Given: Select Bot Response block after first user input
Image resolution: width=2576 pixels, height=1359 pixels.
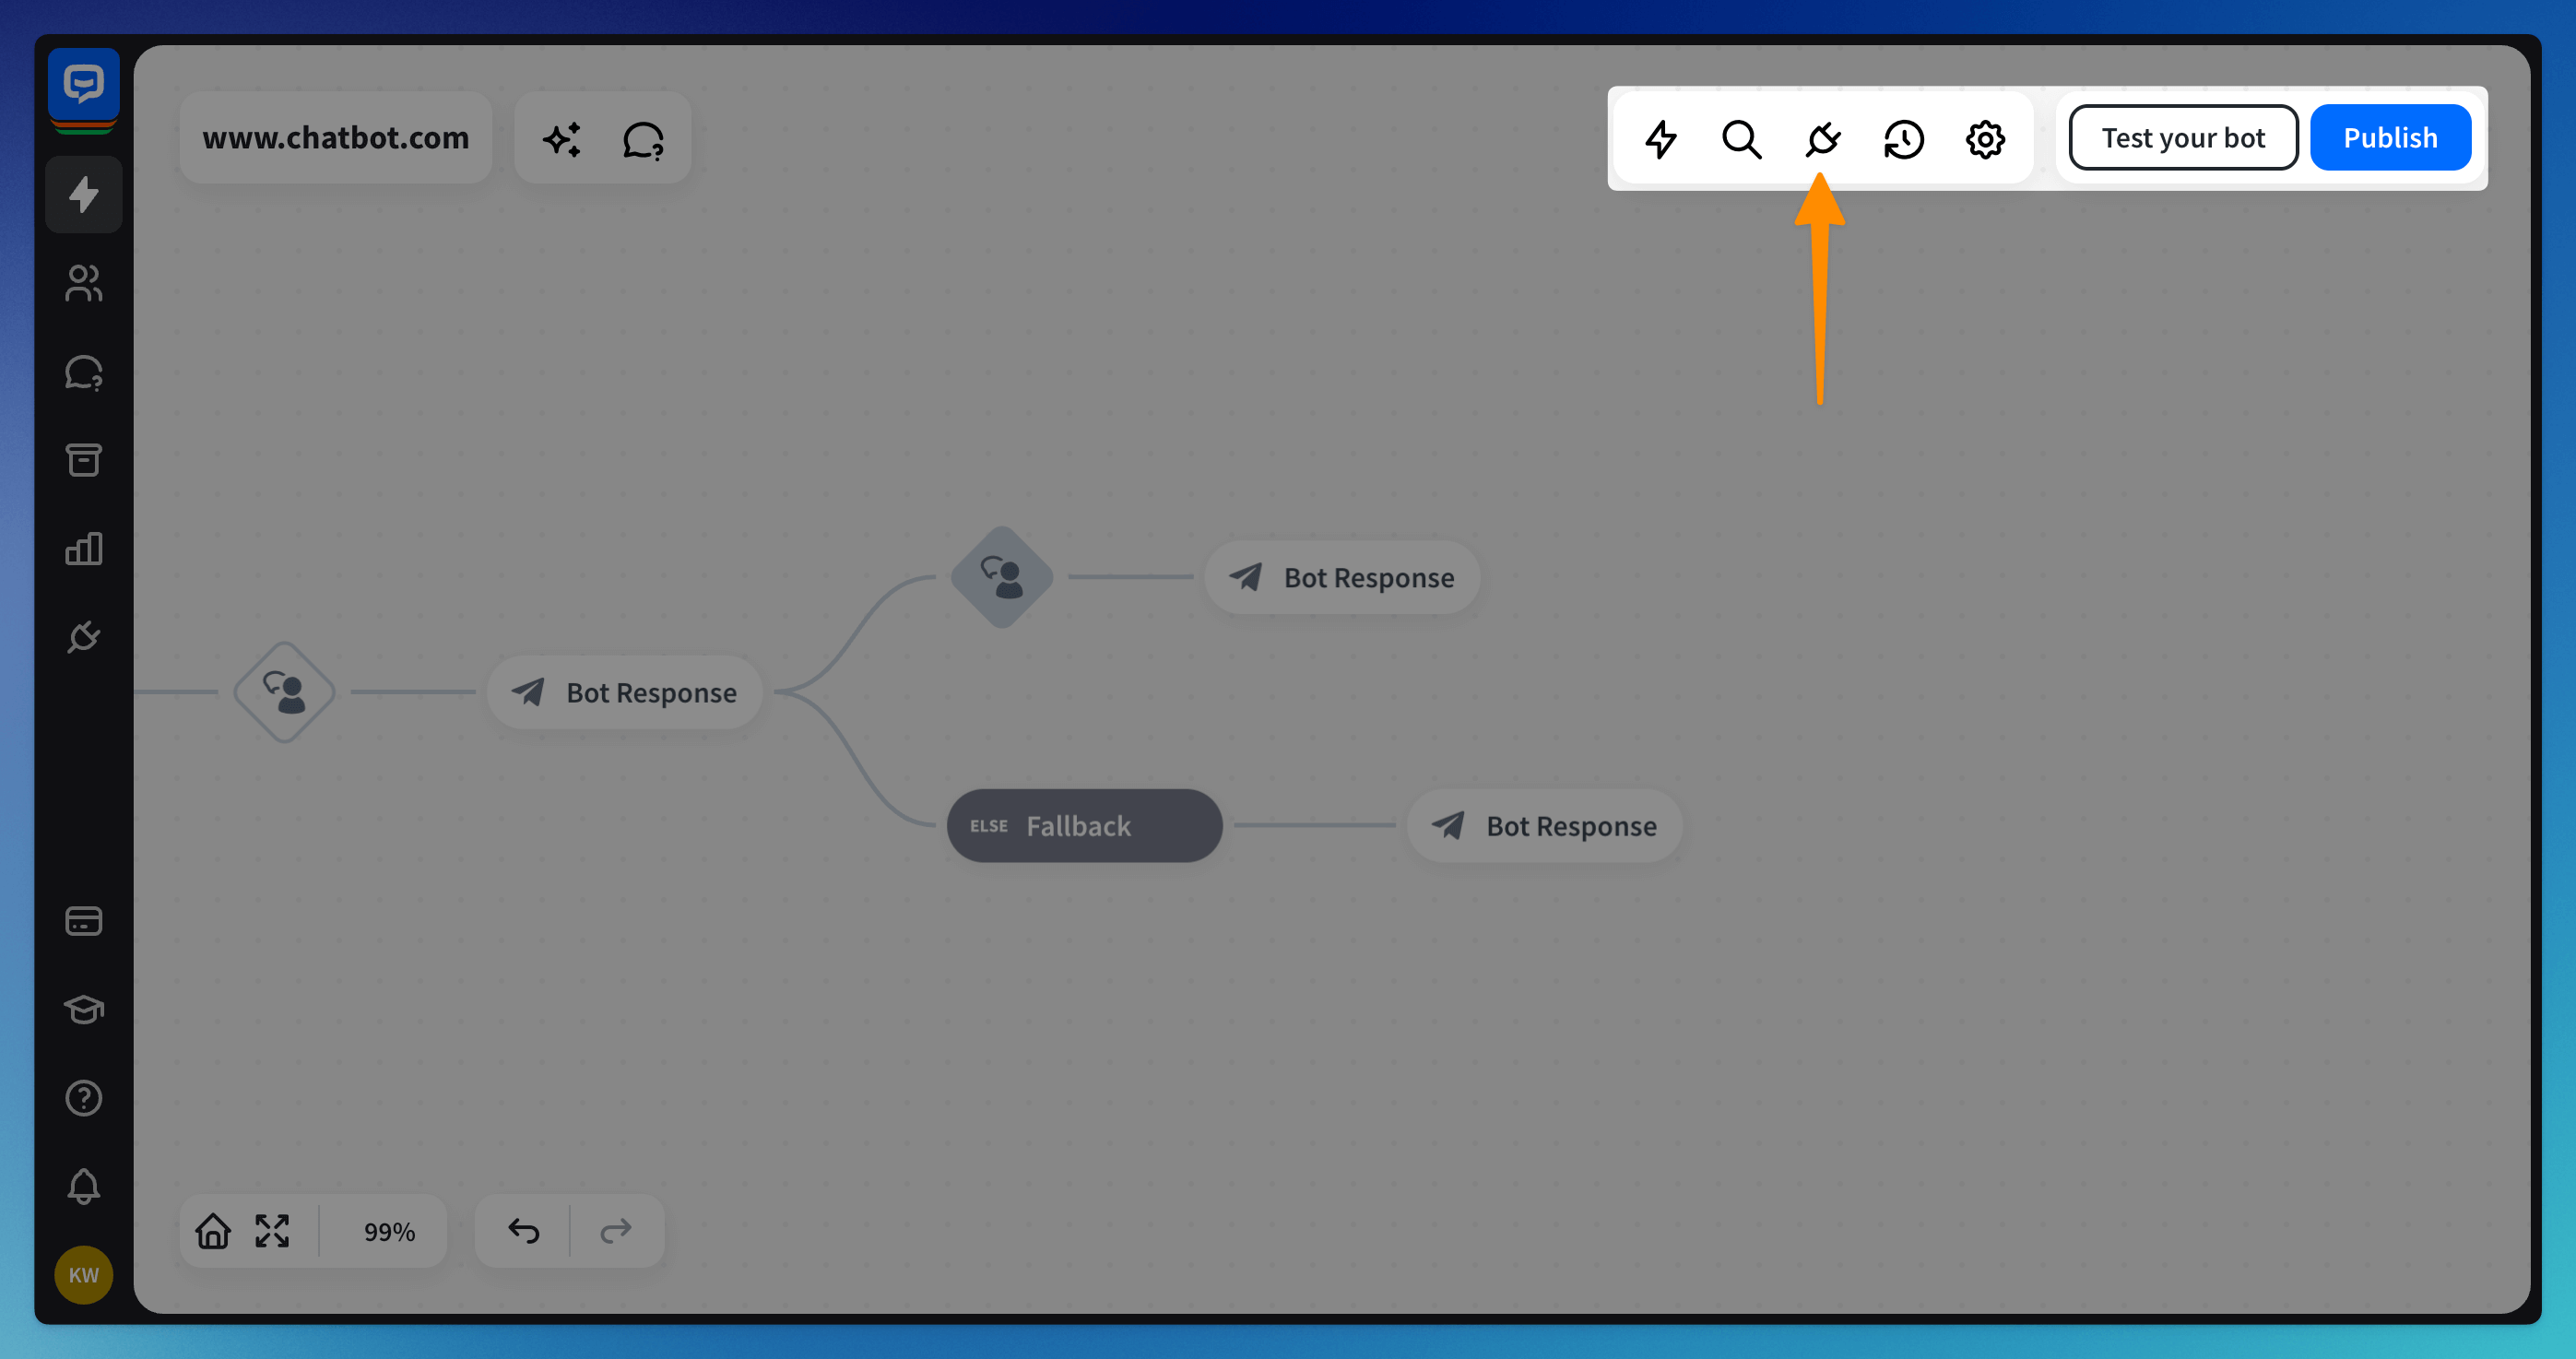Looking at the screenshot, I should coord(625,692).
